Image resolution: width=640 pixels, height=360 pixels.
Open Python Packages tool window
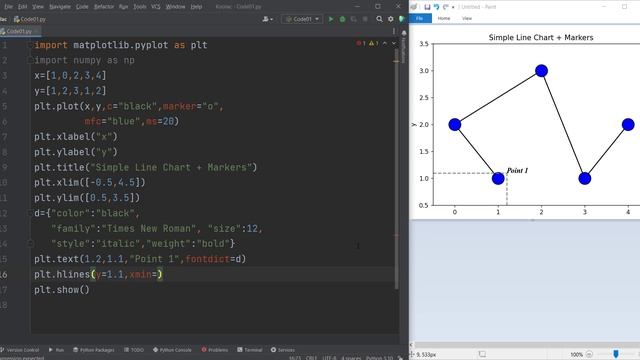(93, 350)
